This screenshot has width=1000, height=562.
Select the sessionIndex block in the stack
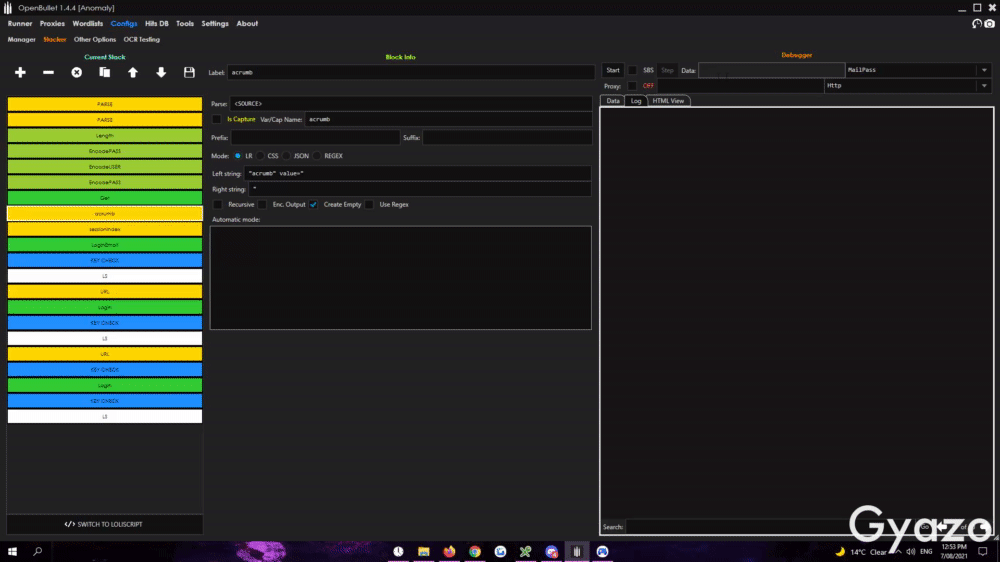coord(105,229)
